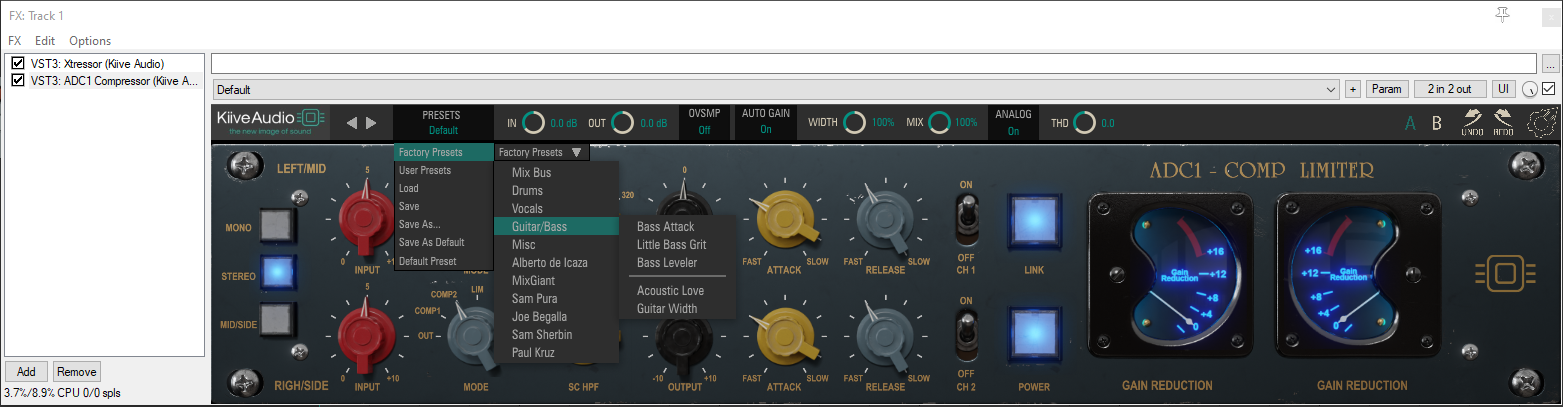
Task: Toggle ANALOG On setting
Action: [1013, 122]
